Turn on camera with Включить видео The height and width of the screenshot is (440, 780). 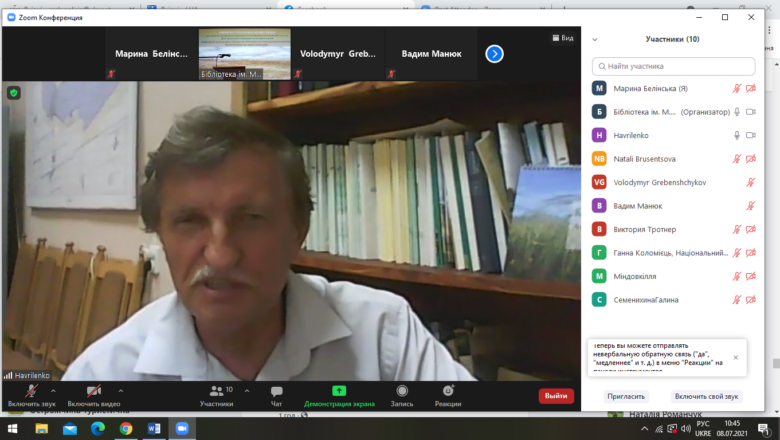[x=94, y=396]
